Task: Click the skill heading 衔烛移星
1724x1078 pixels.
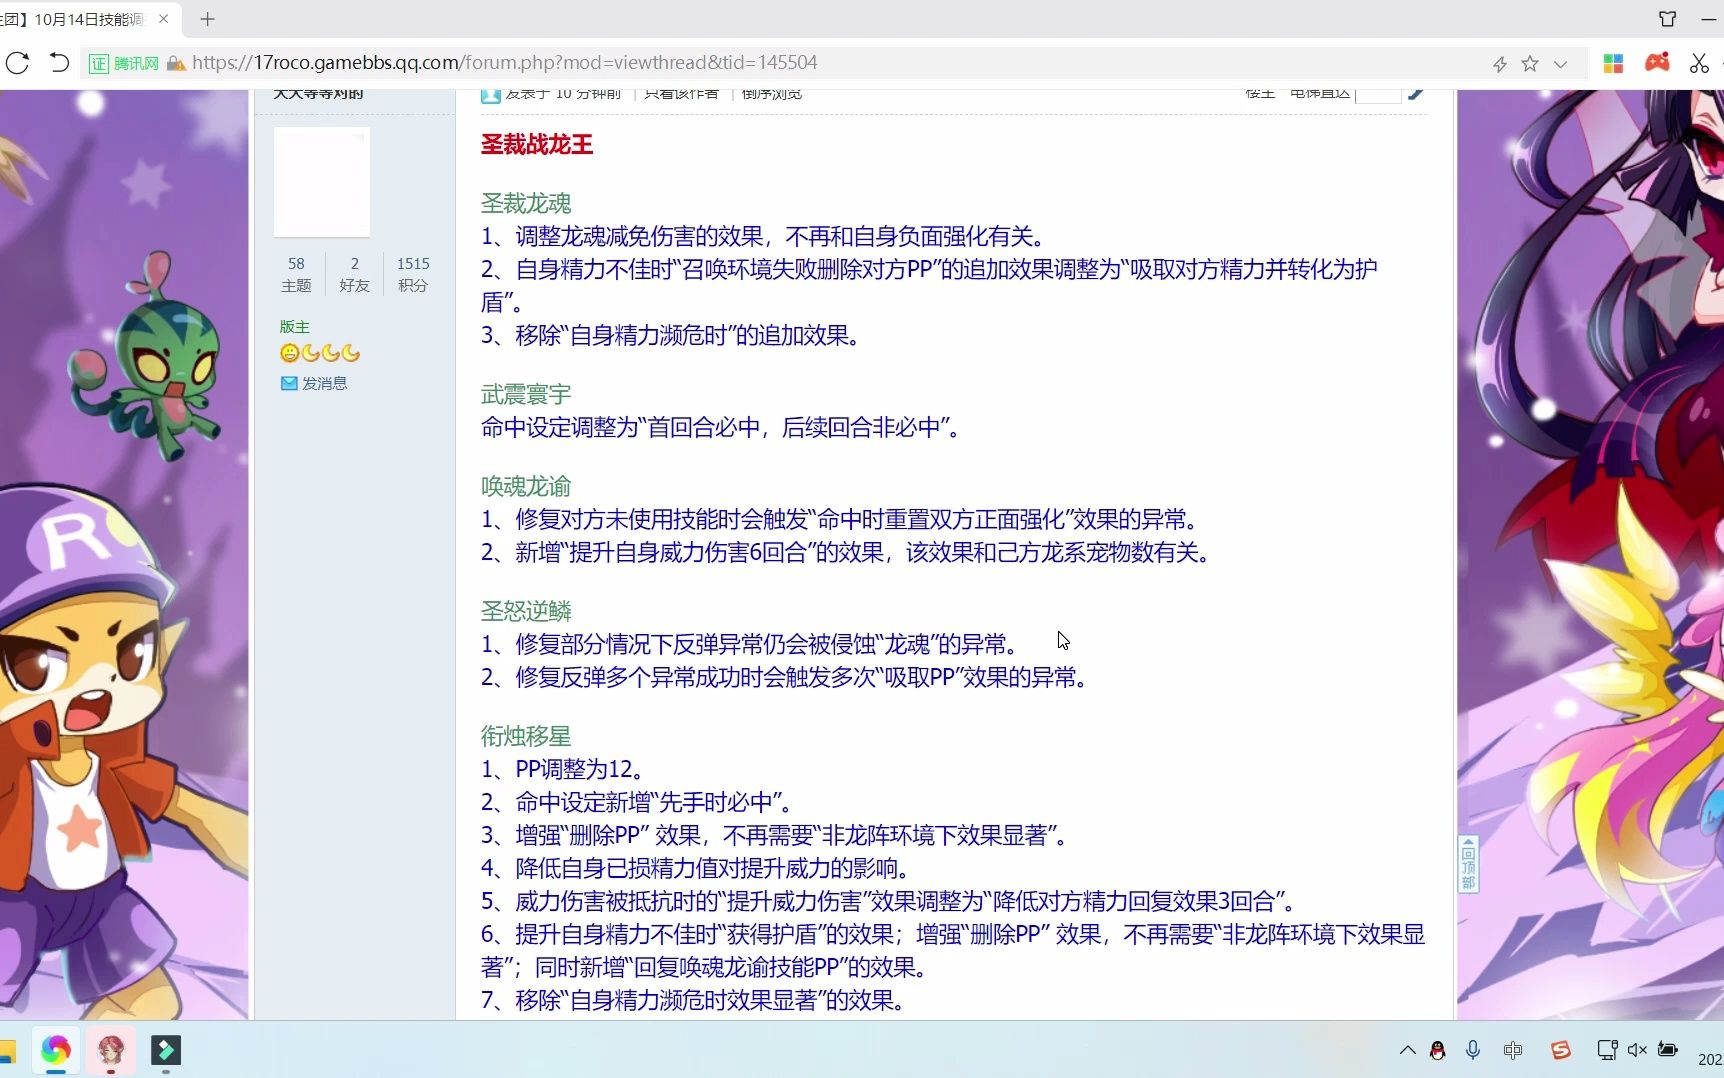Action: point(526,736)
